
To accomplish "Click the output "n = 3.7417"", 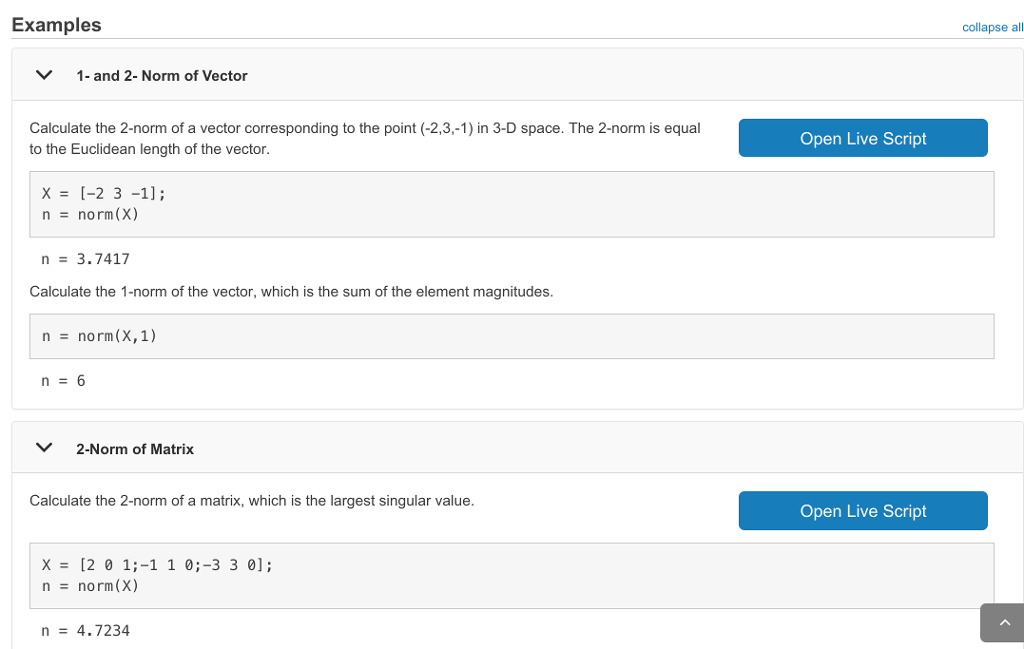I will (85, 259).
